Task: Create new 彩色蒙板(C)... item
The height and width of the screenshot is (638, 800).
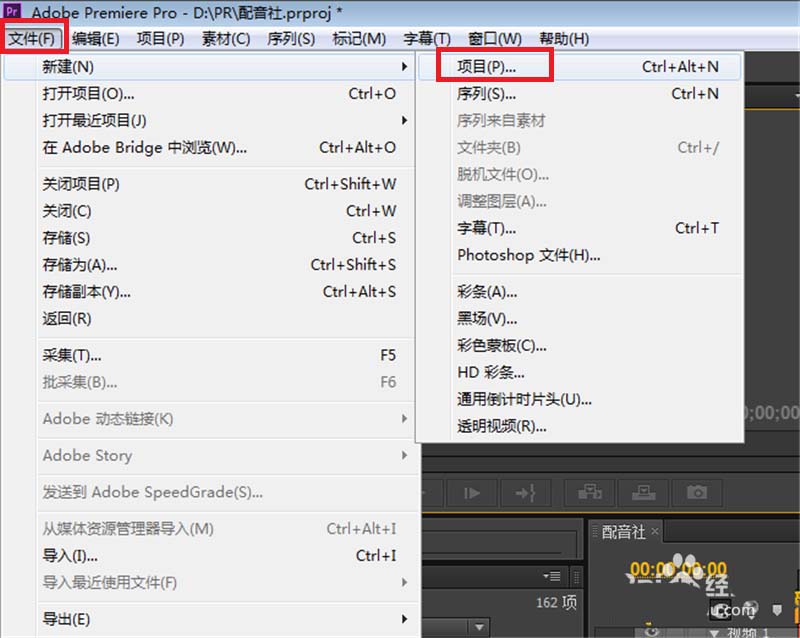Action: 580,346
